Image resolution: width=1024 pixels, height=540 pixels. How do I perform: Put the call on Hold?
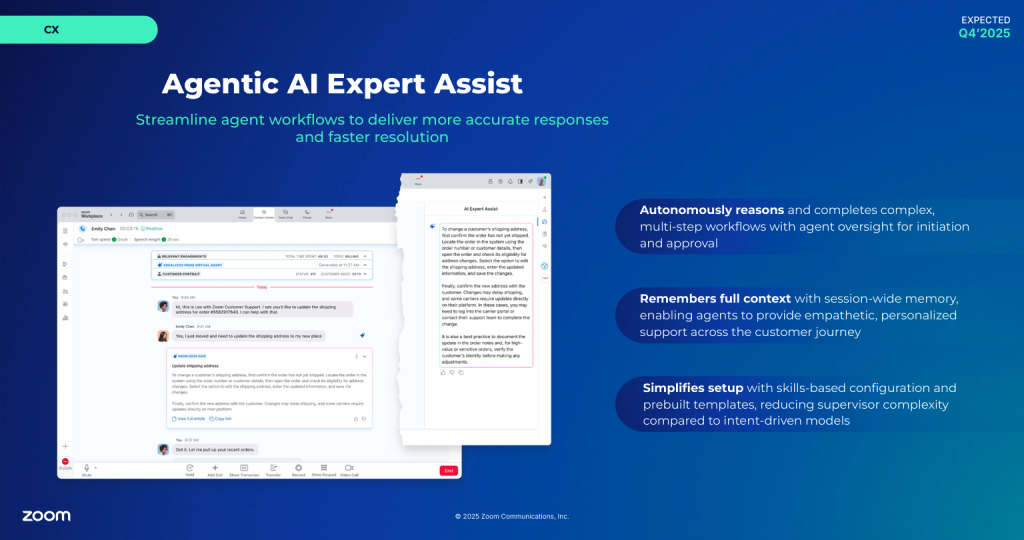tap(189, 470)
